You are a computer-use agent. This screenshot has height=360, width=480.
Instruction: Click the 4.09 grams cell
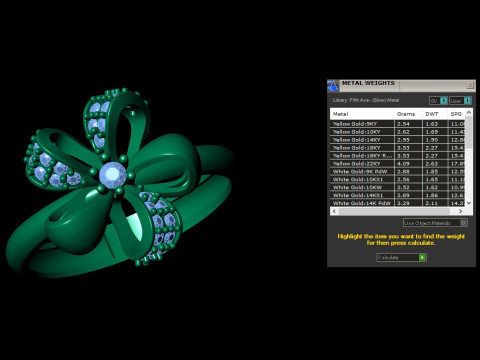pos(408,164)
